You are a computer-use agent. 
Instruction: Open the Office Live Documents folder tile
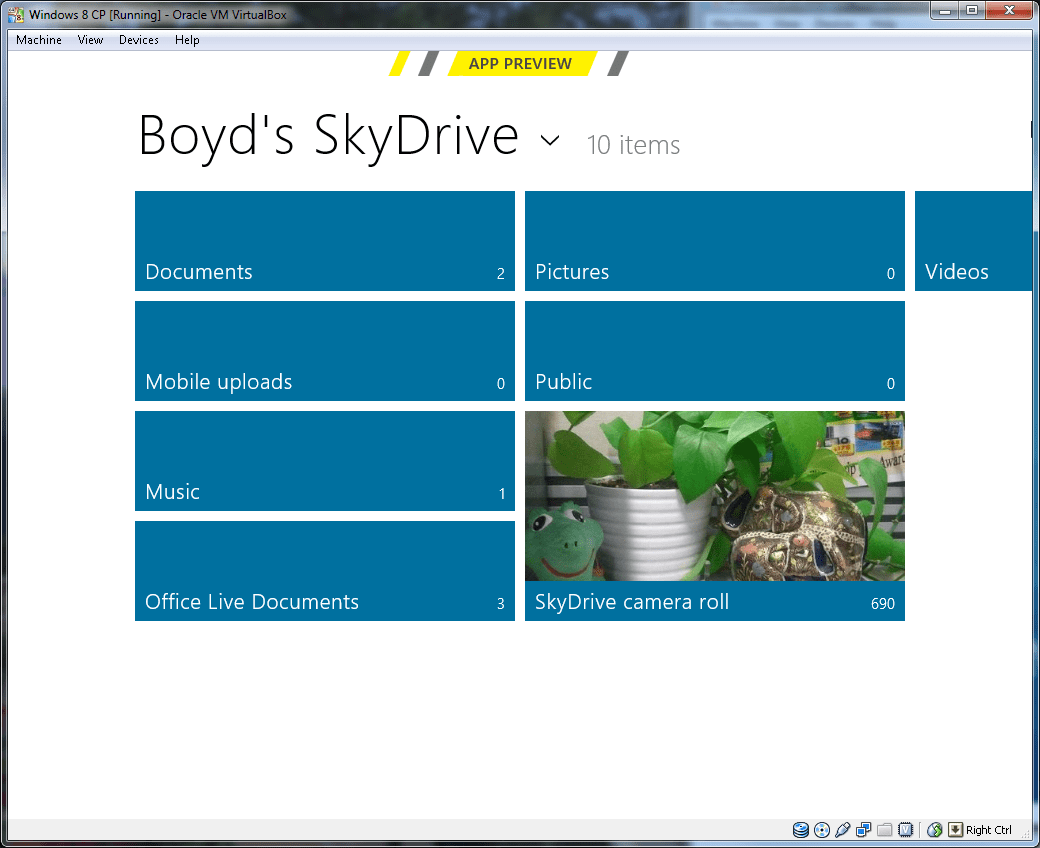coord(325,571)
